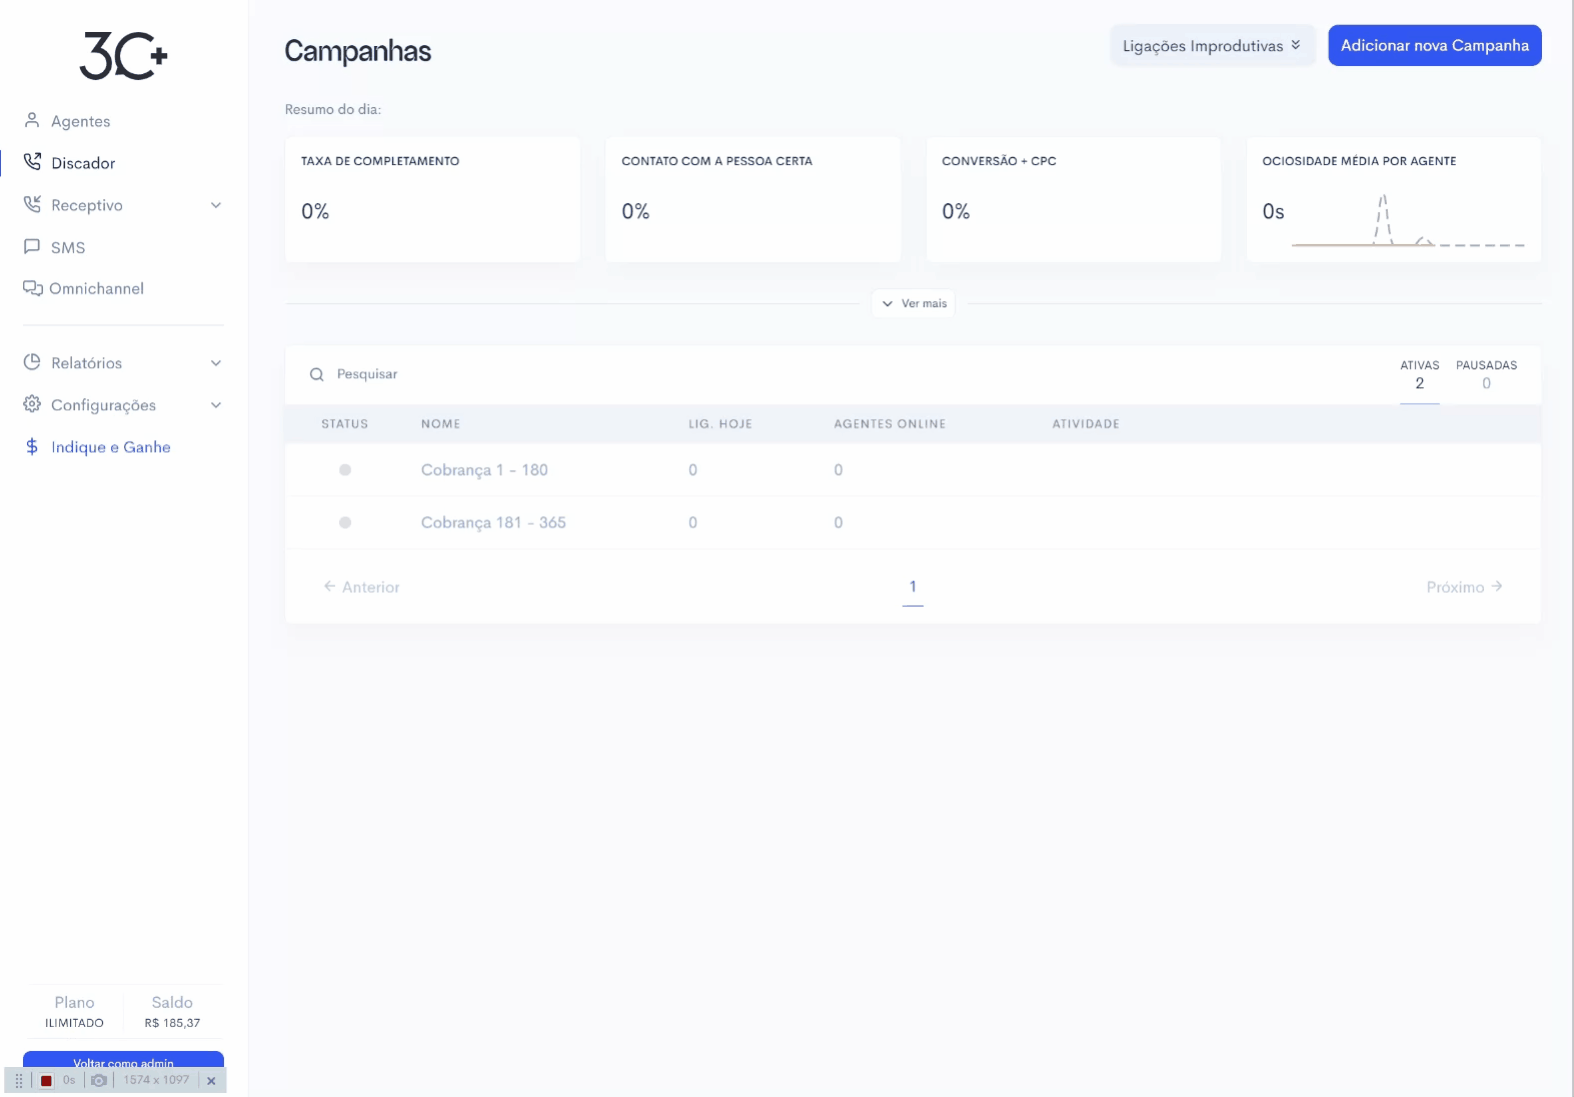1574x1097 pixels.
Task: Click the recorder bar drag handle
Action: [19, 1080]
